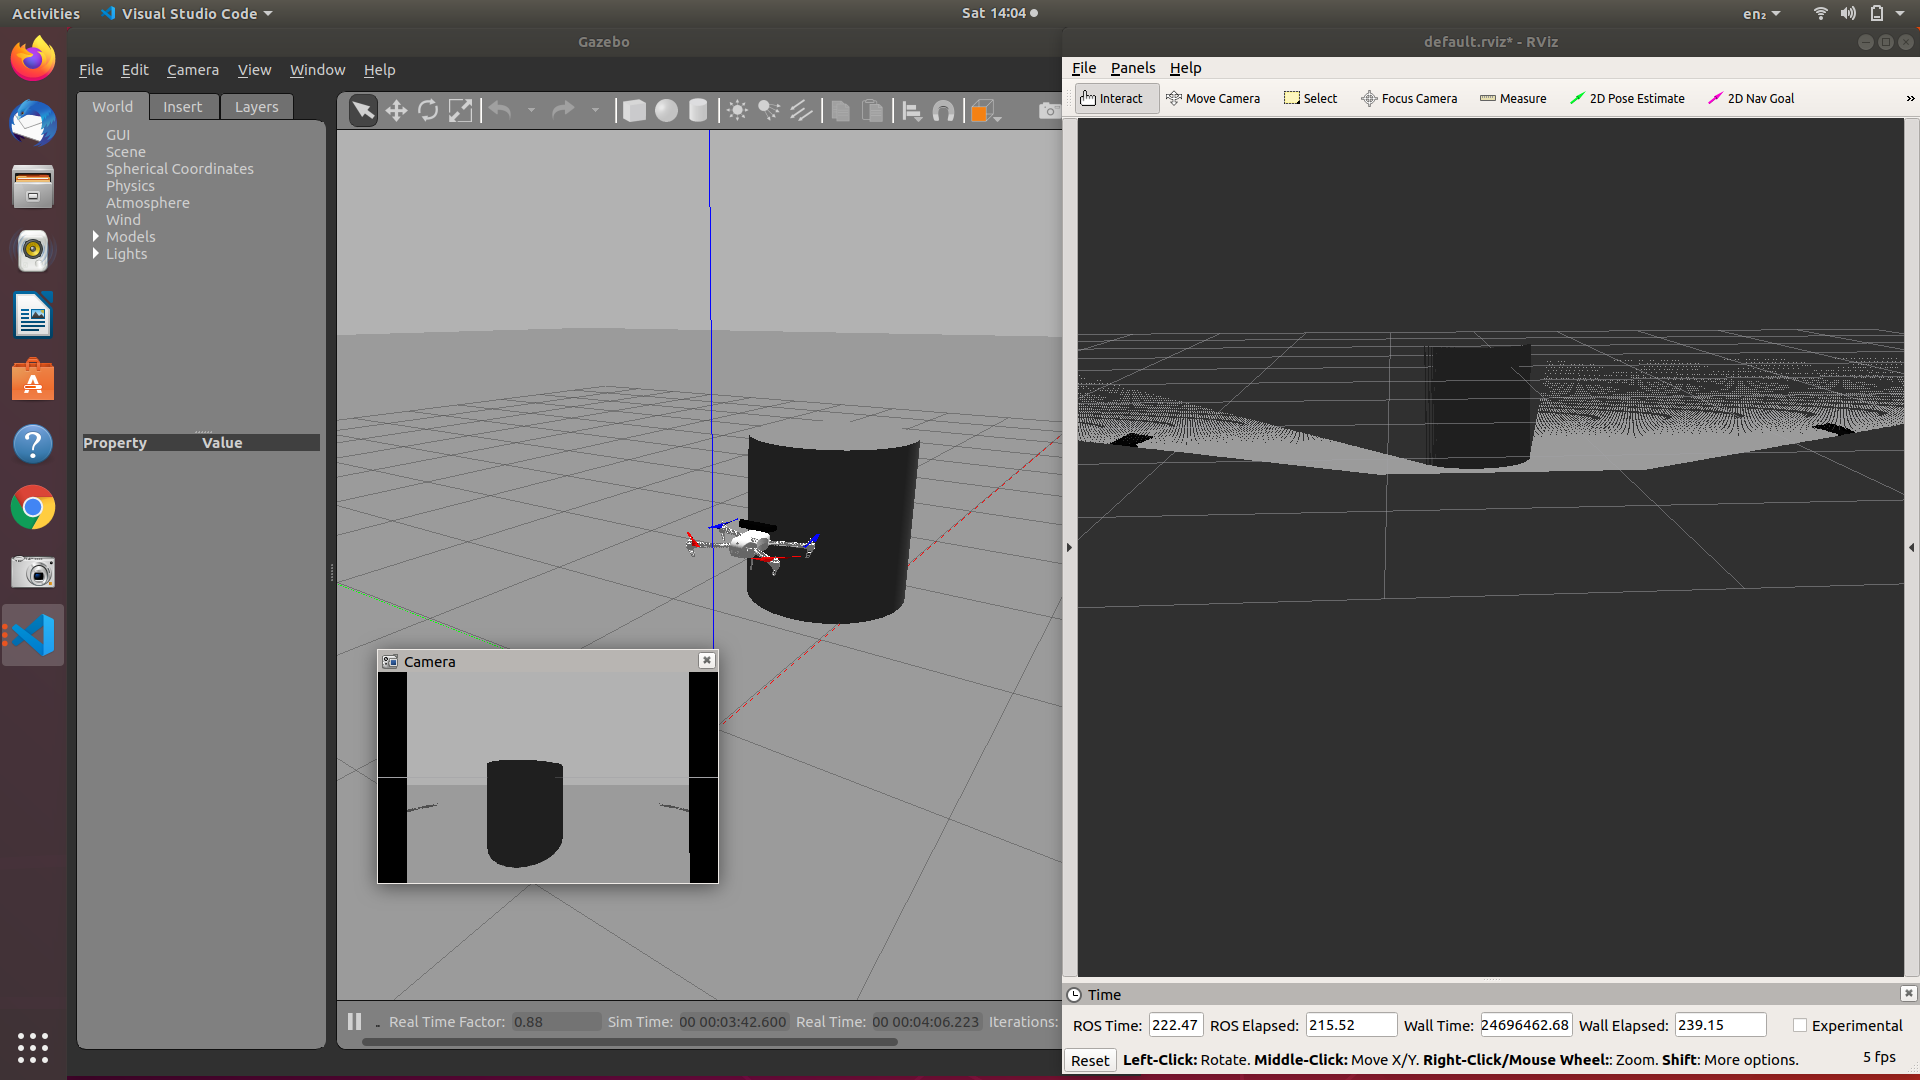Close the Camera preview window
The image size is (1920, 1080).
point(707,660)
